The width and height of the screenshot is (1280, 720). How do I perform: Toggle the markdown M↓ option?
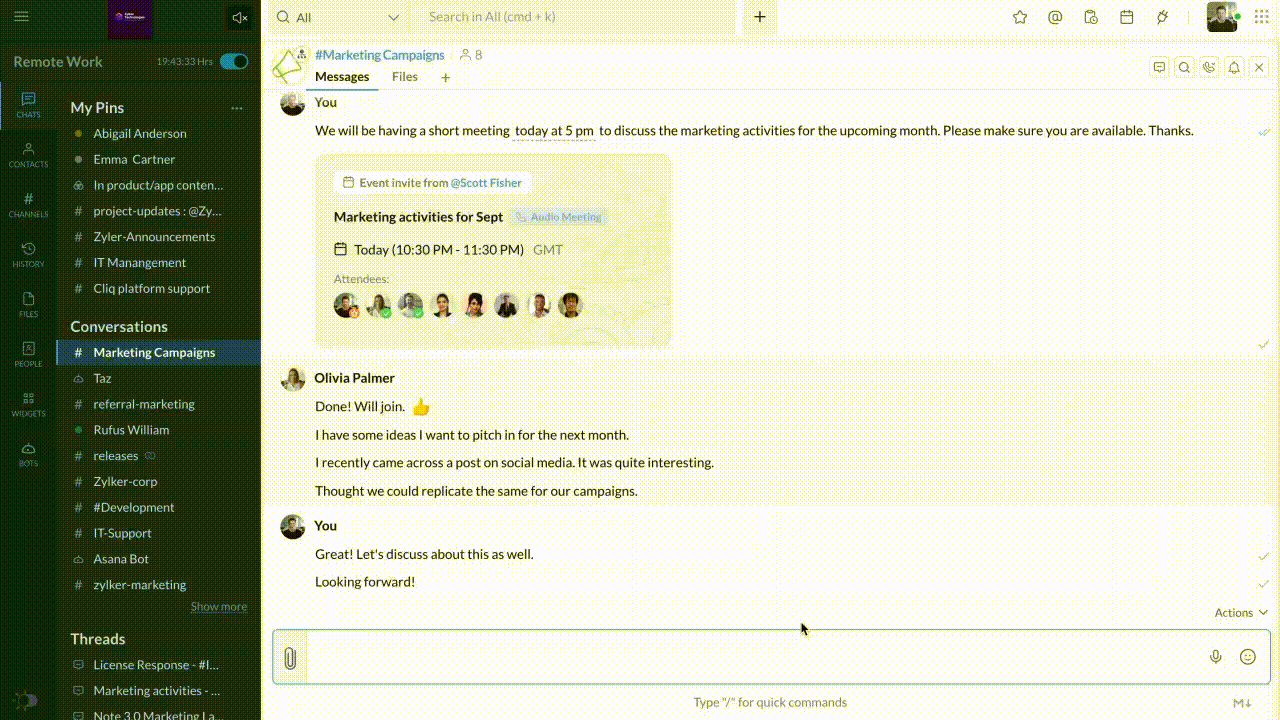pyautogui.click(x=1242, y=703)
